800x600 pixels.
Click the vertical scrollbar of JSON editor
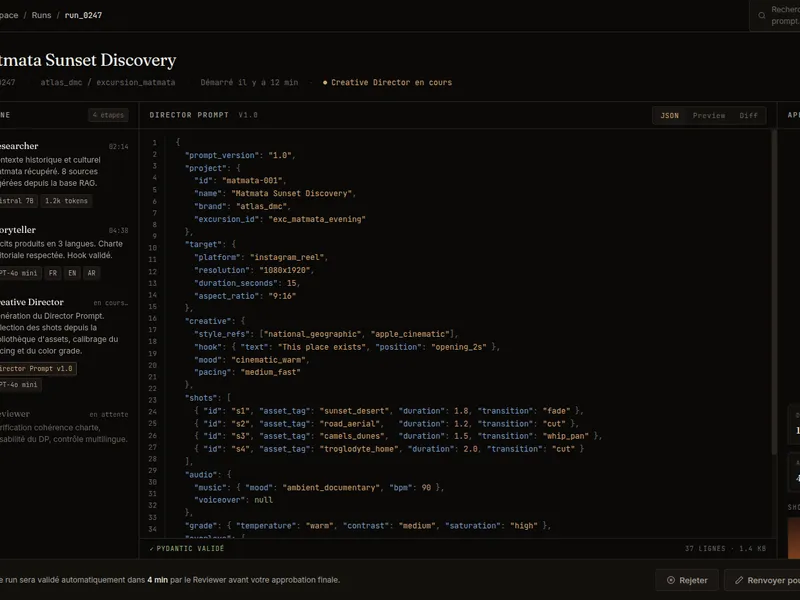click(773, 291)
